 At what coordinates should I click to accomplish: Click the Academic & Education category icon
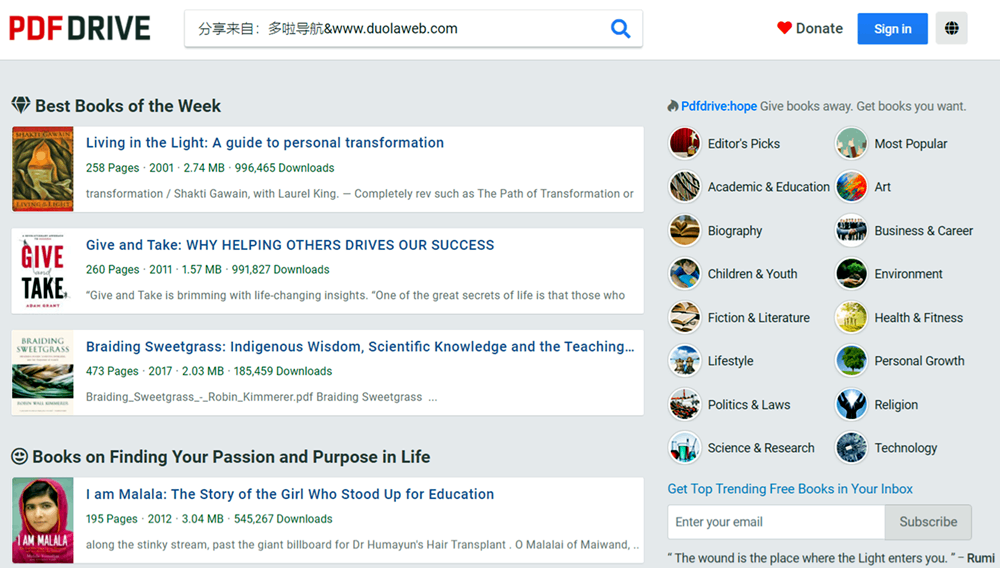pyautogui.click(x=684, y=187)
